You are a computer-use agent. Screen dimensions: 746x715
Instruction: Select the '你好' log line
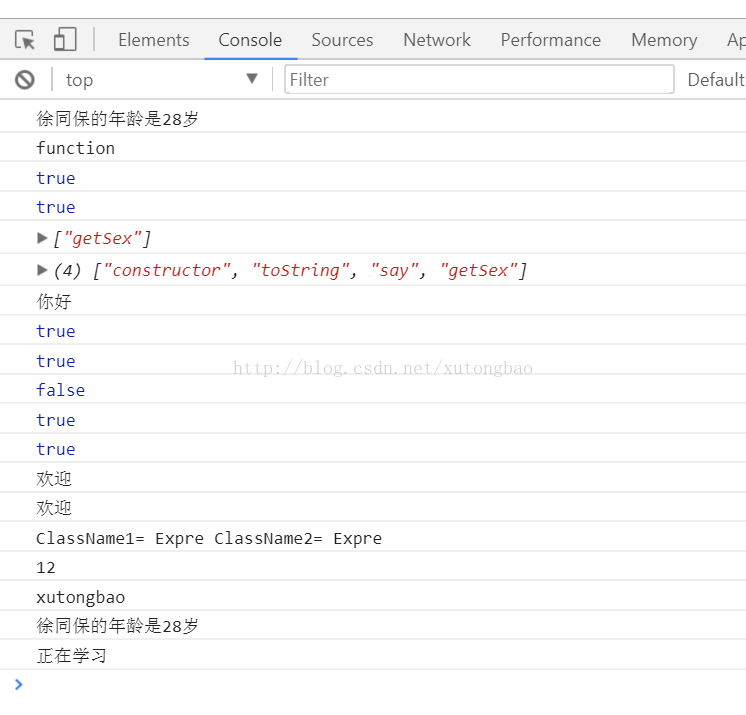coord(373,301)
